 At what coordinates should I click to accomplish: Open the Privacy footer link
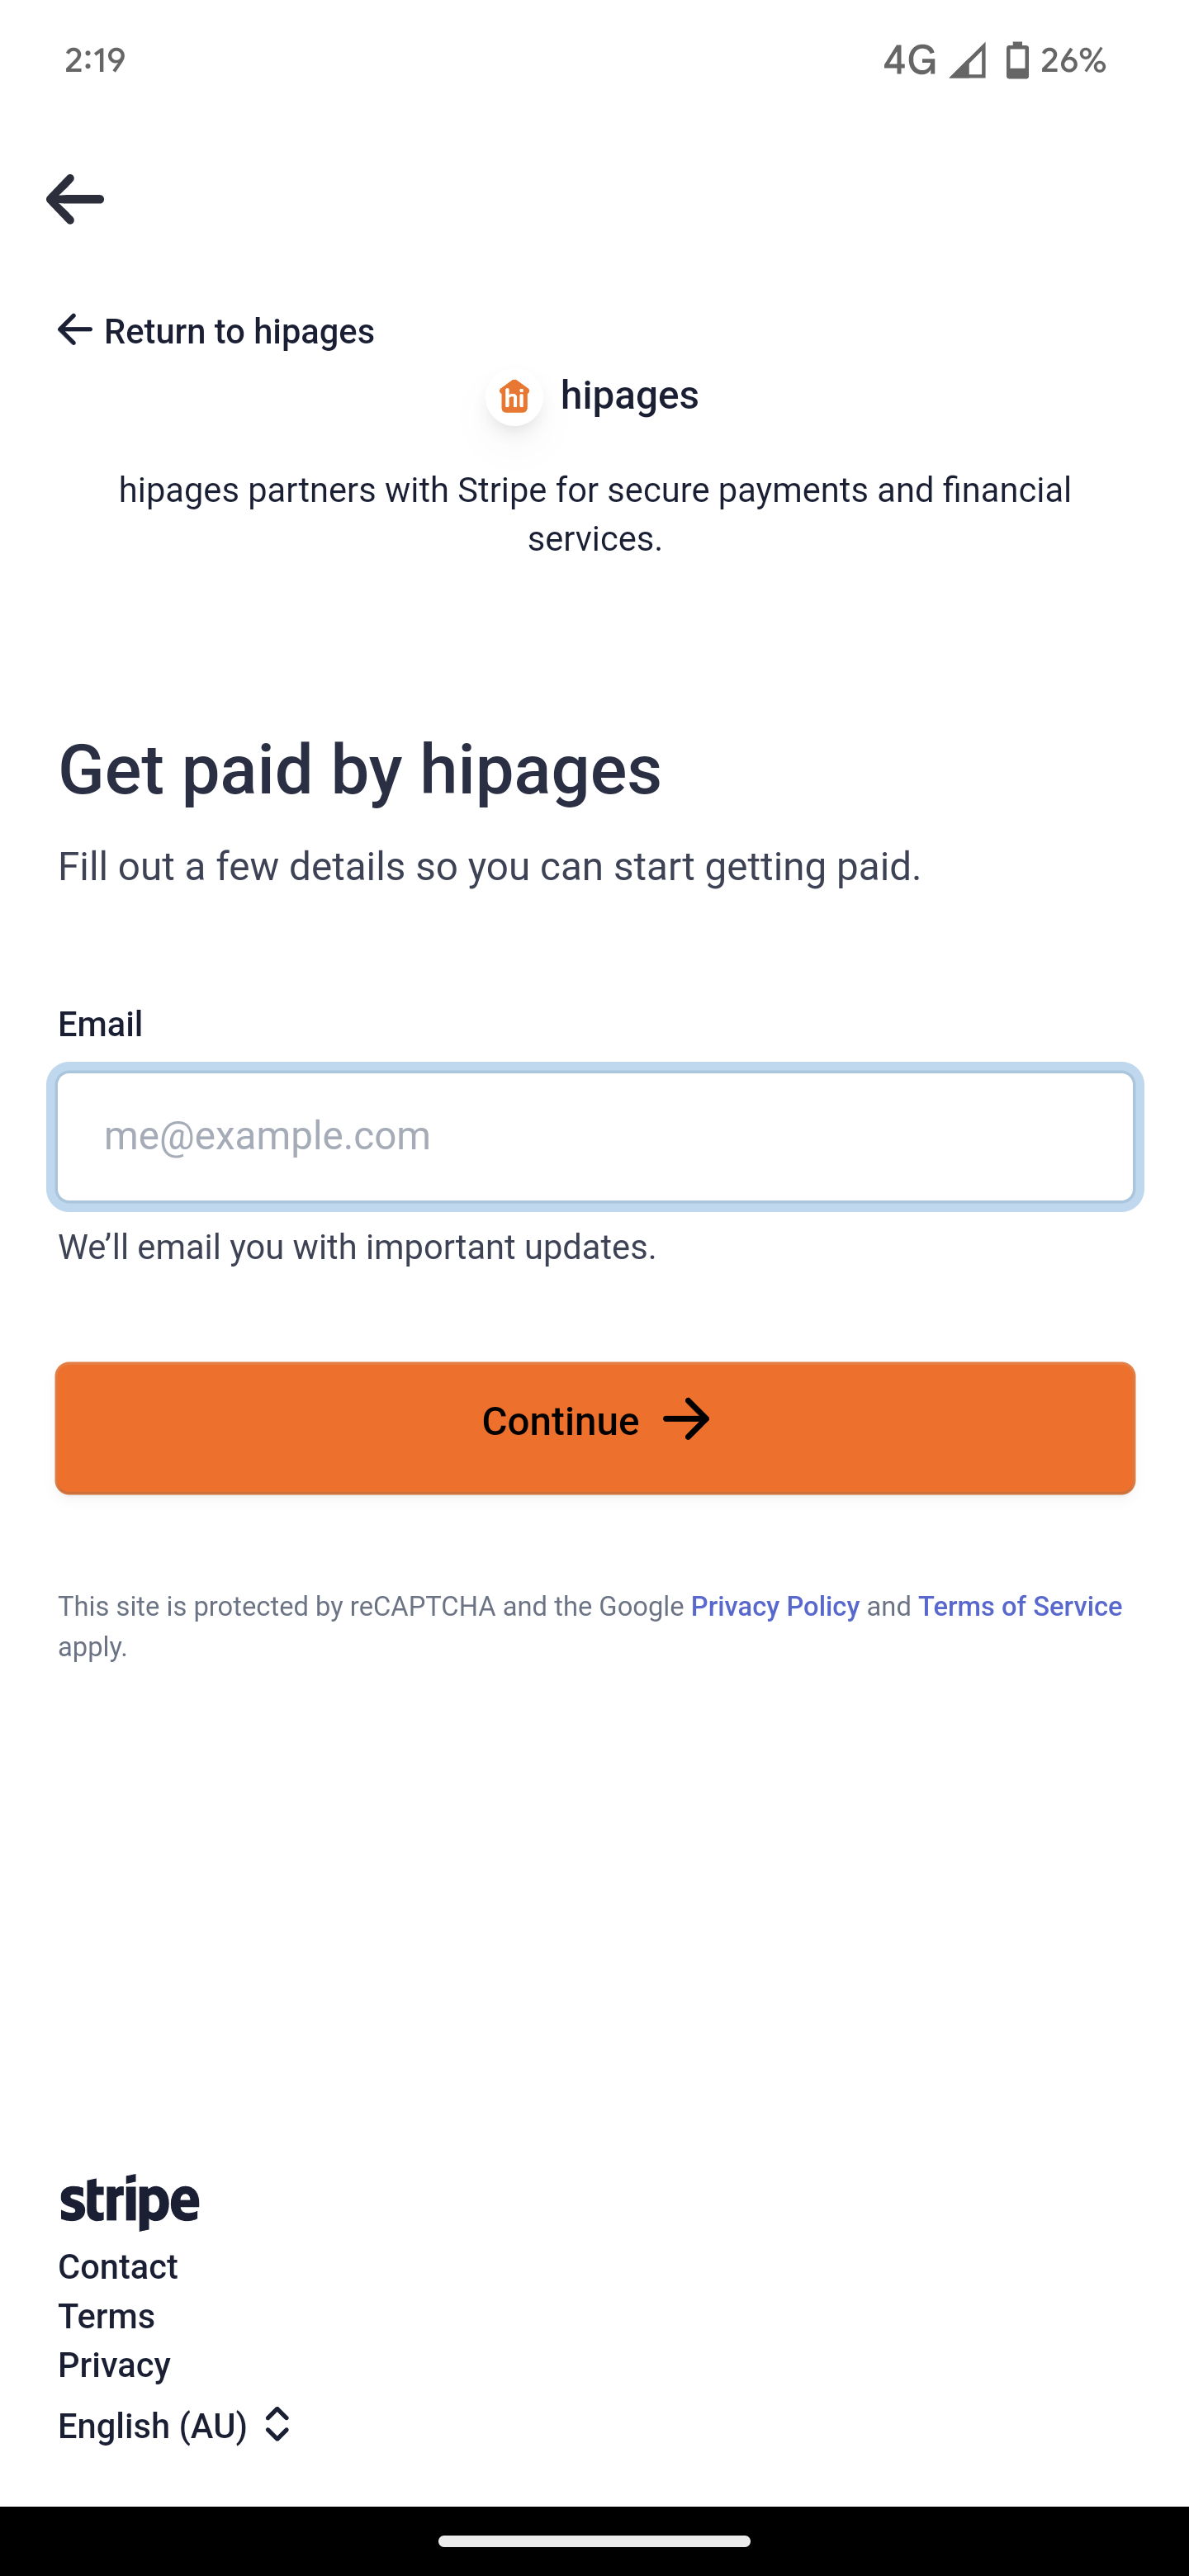pos(114,2365)
